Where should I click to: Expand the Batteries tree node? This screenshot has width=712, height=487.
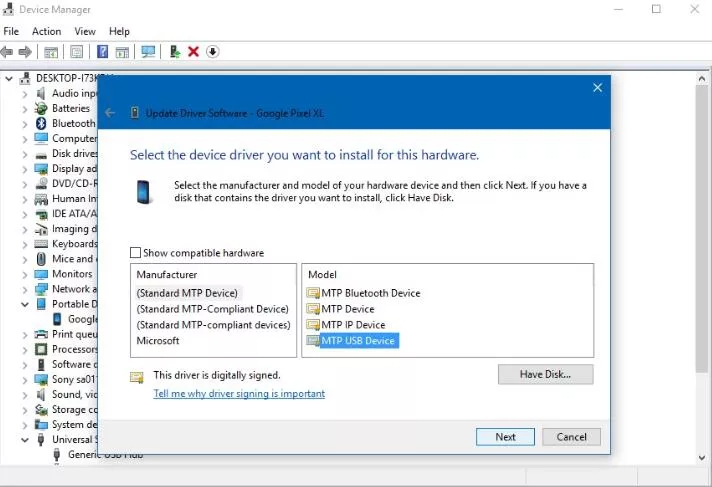25,109
